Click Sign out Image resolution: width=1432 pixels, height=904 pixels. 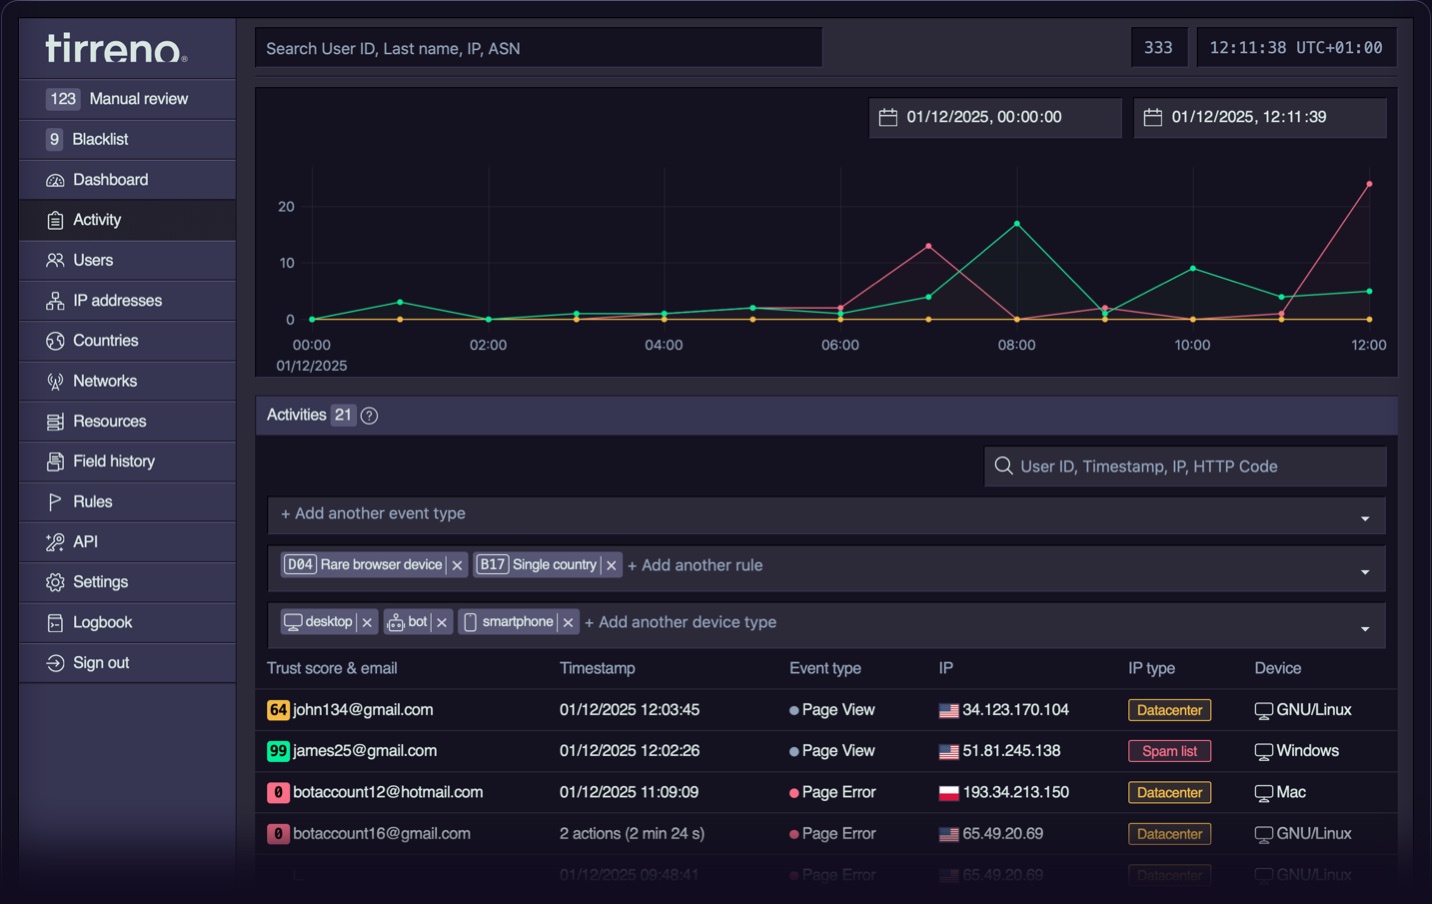coord(101,662)
